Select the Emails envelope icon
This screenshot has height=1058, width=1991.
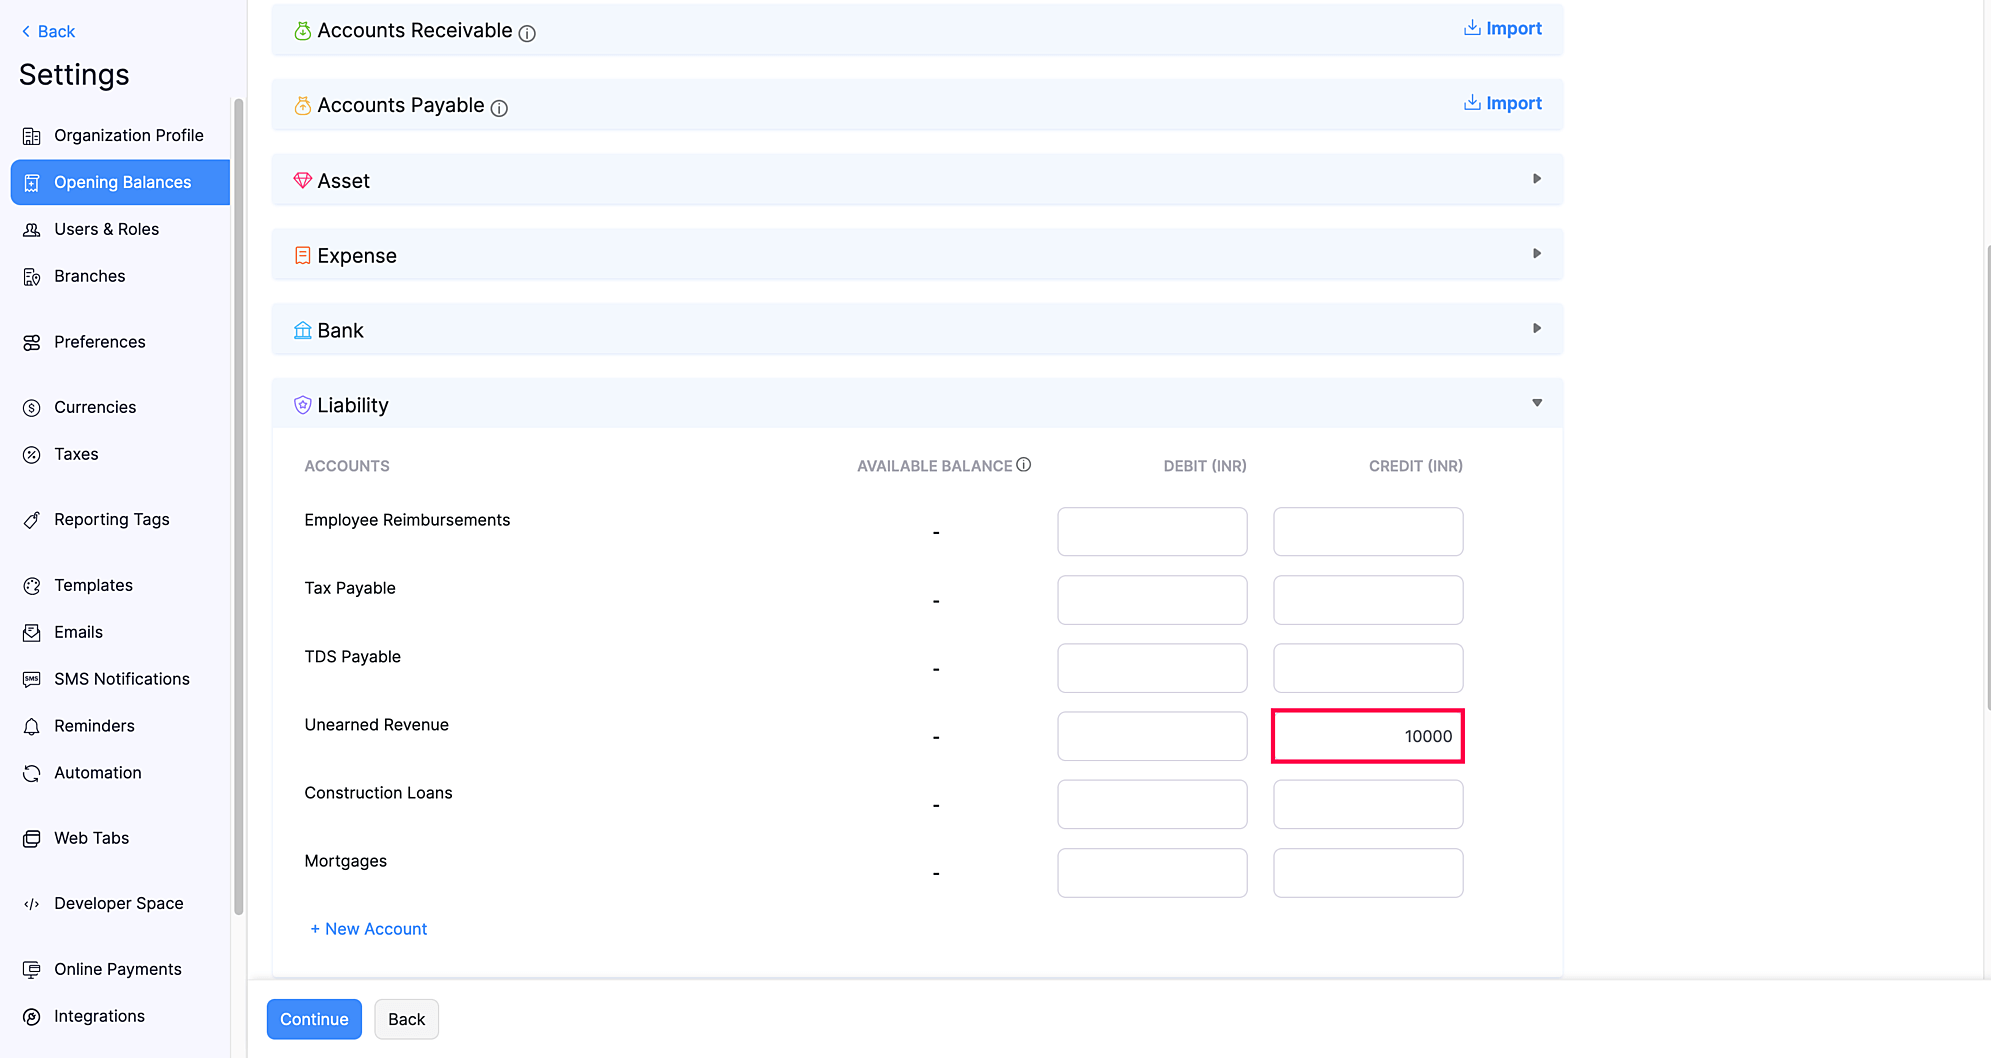click(x=31, y=632)
